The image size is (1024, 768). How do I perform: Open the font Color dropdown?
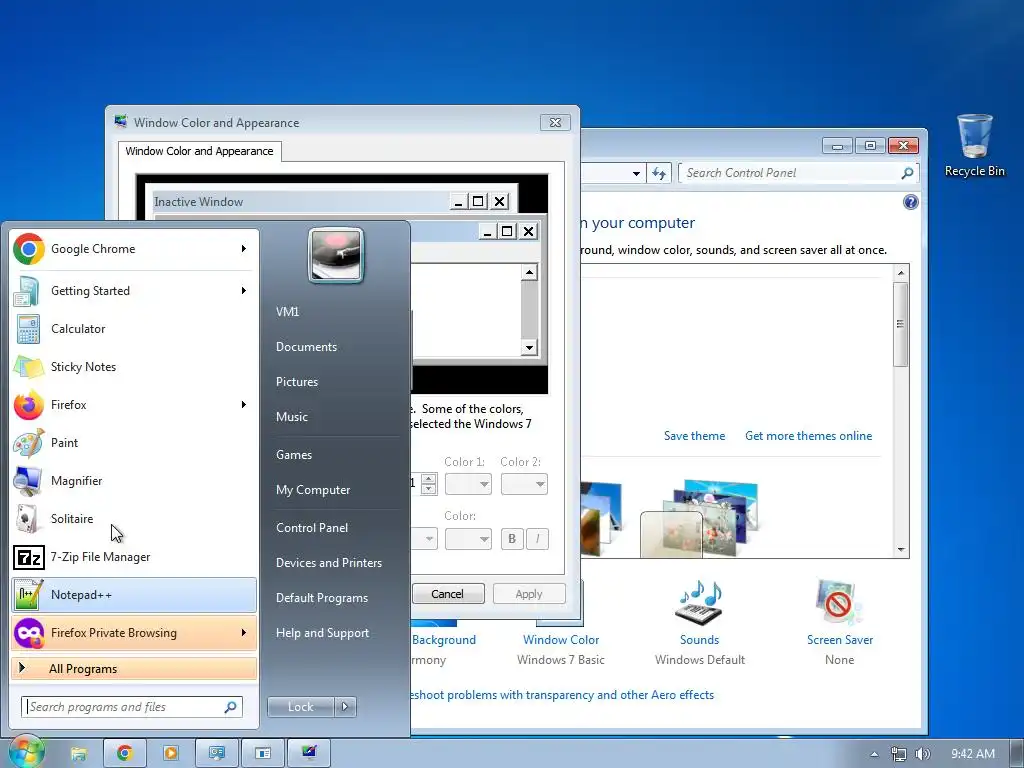coord(468,539)
